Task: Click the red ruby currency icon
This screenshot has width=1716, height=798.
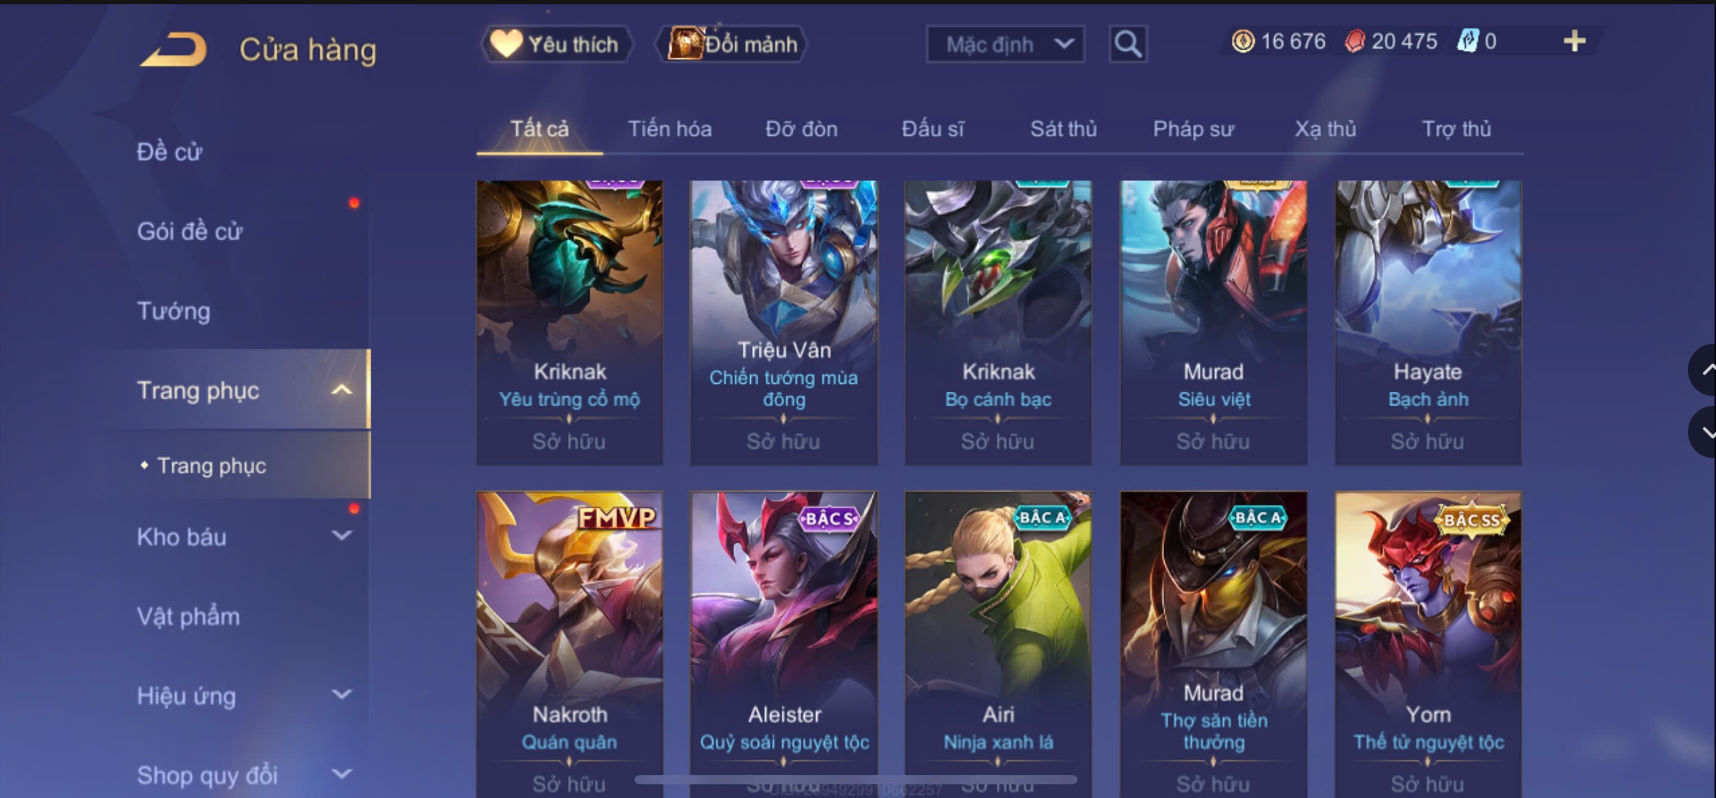Action: [1355, 41]
